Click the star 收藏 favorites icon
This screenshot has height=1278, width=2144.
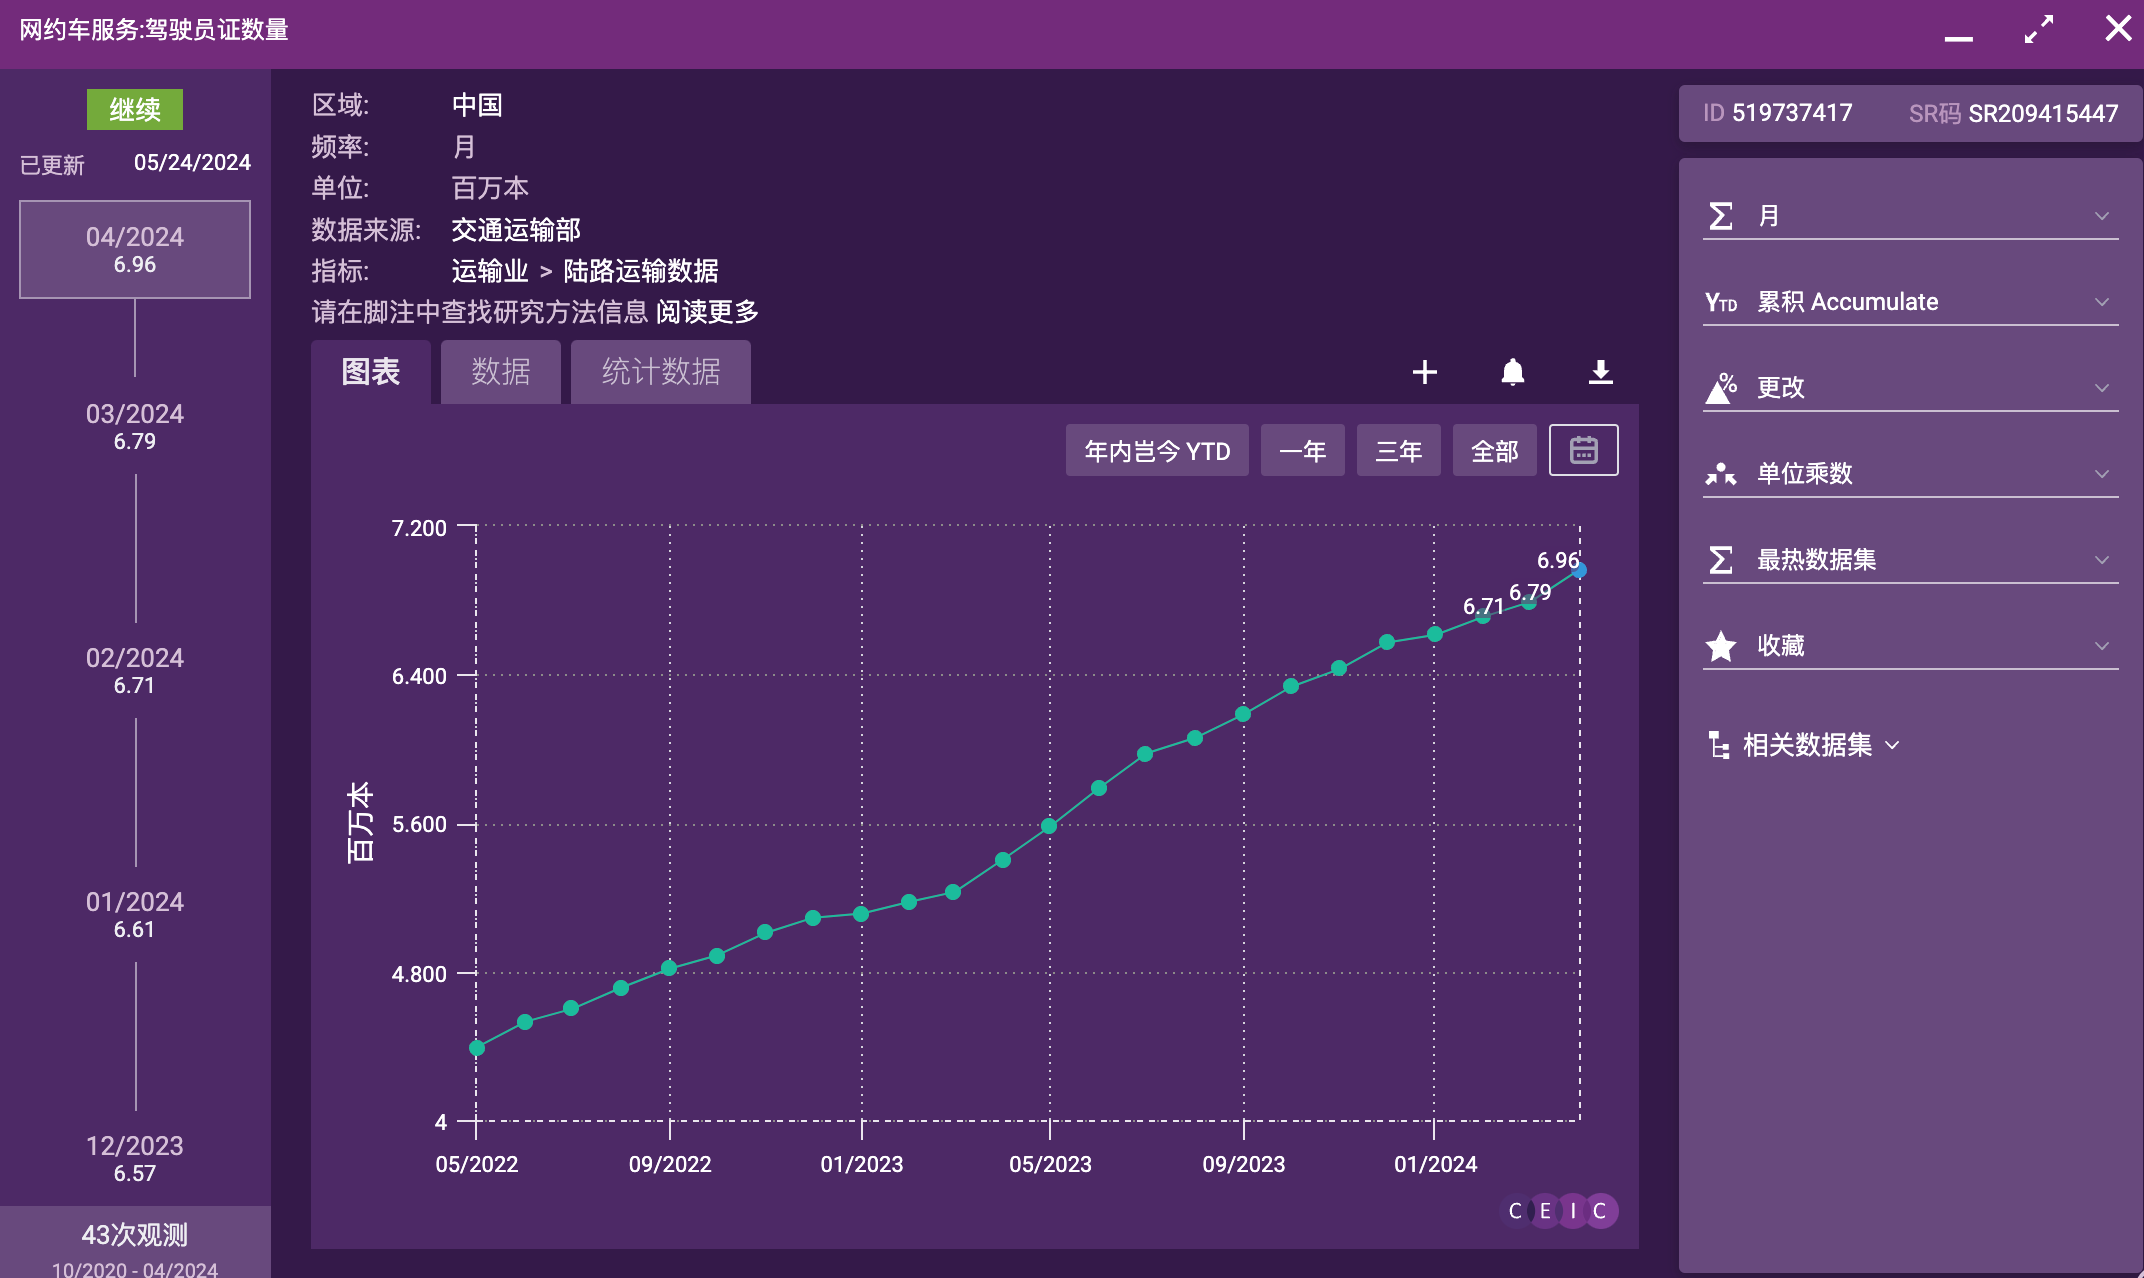1720,646
